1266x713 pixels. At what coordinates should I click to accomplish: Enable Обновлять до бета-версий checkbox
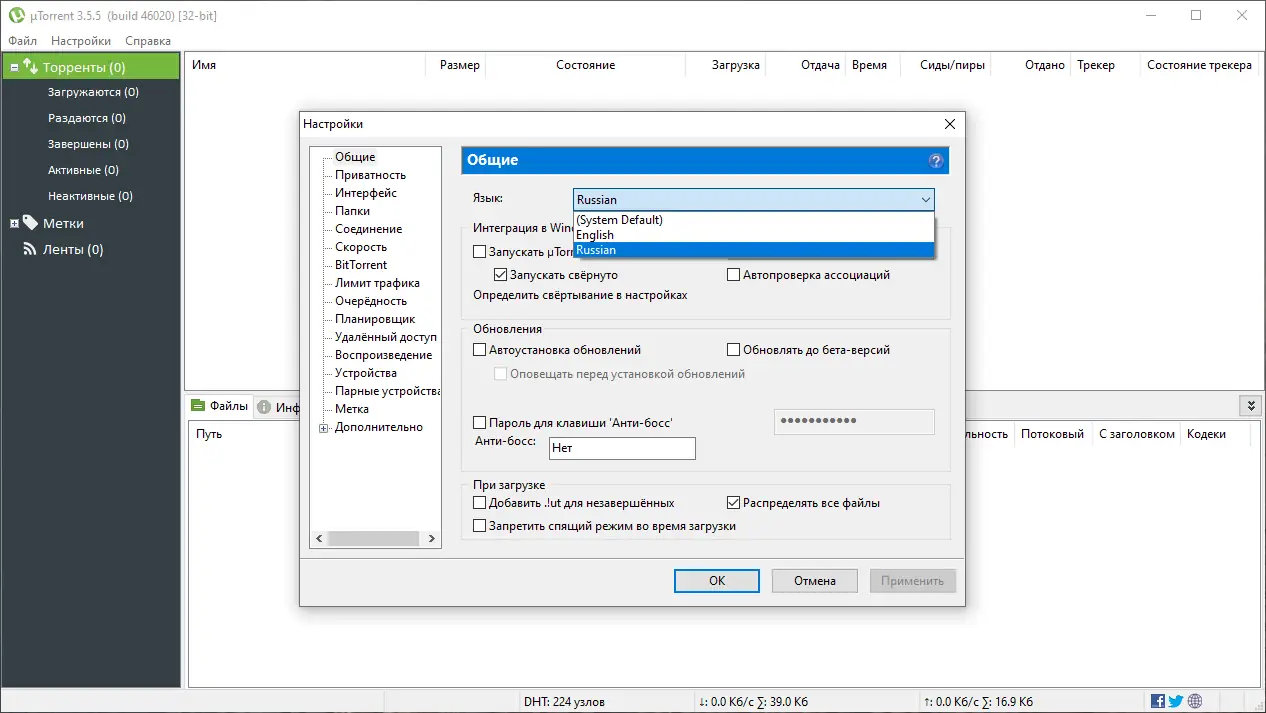[x=733, y=350]
